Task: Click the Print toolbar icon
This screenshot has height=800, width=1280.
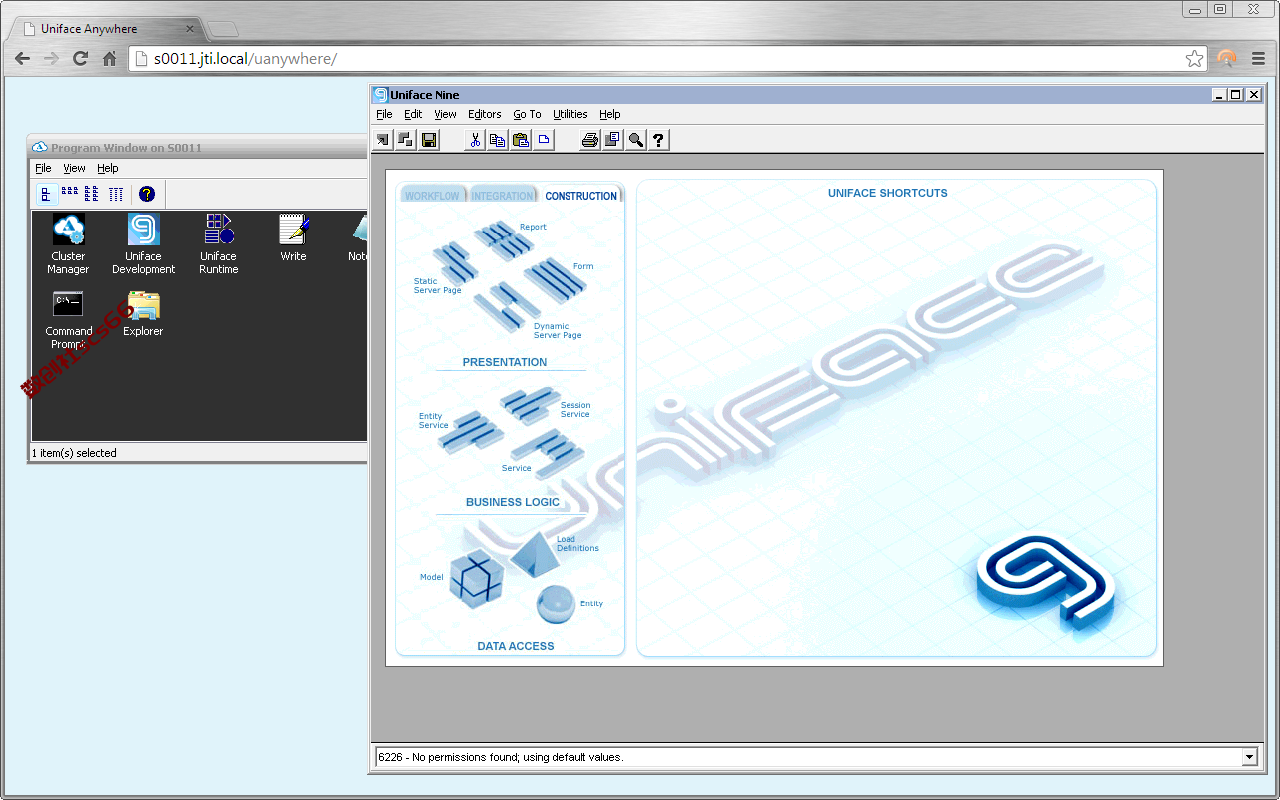Action: 590,140
